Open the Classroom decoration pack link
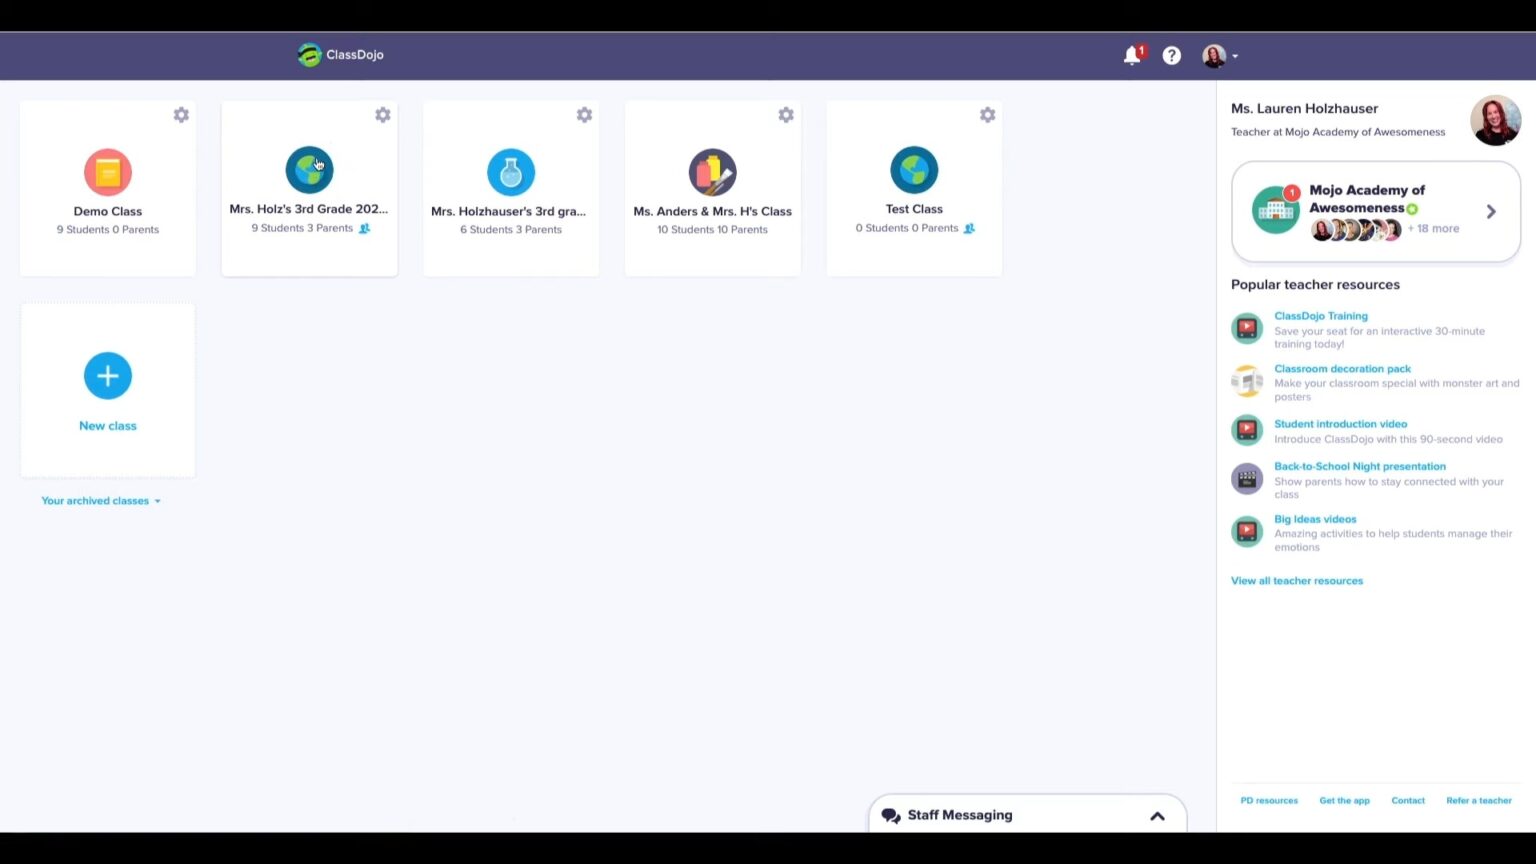 point(1342,369)
